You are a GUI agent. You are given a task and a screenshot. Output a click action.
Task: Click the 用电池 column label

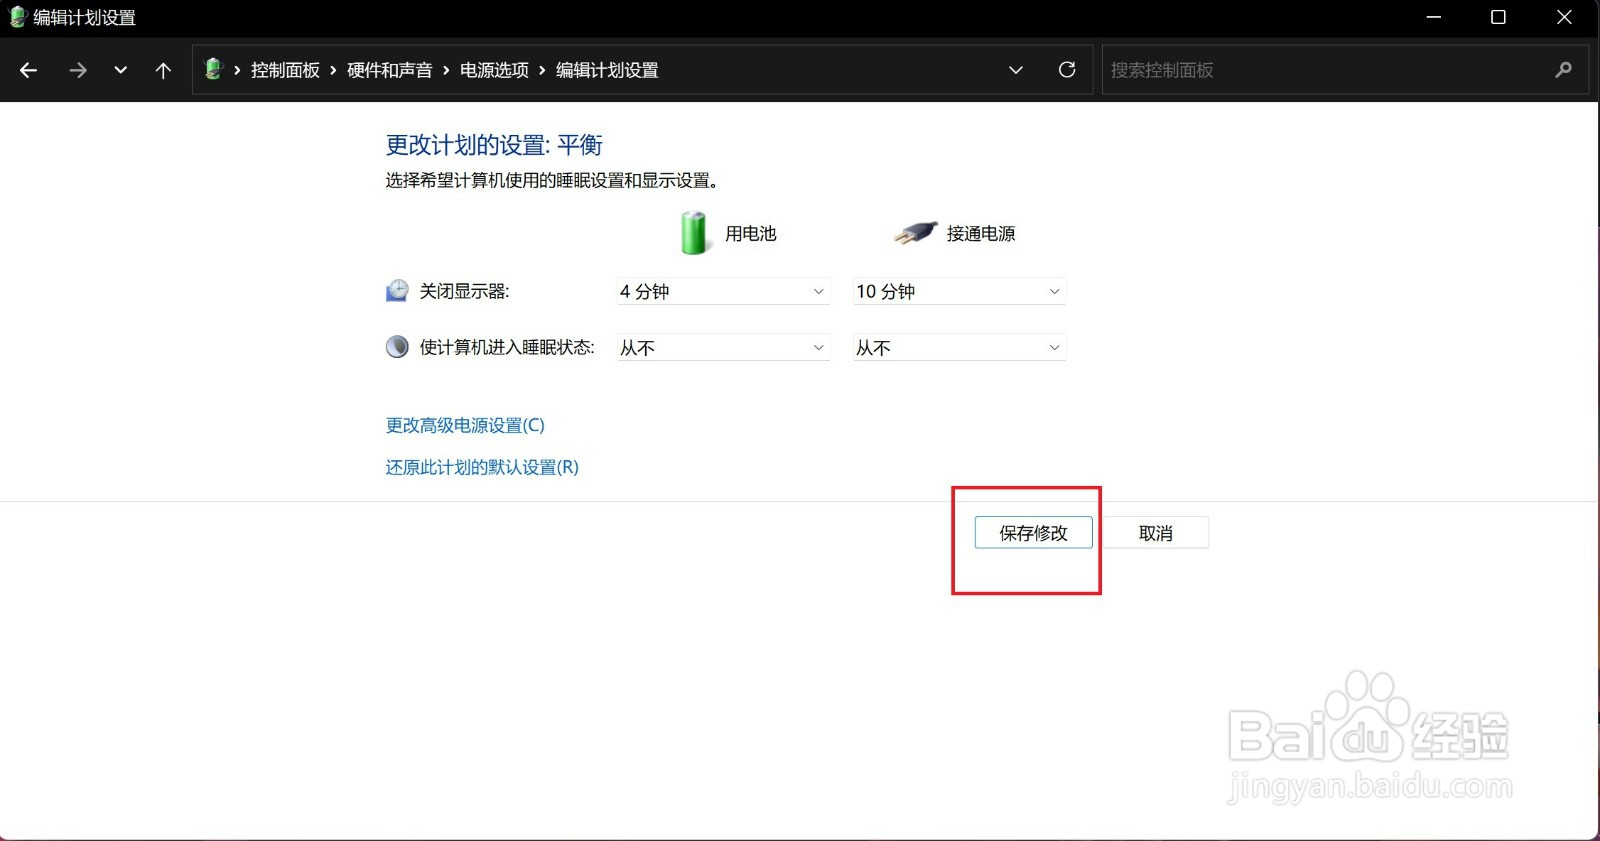point(751,233)
